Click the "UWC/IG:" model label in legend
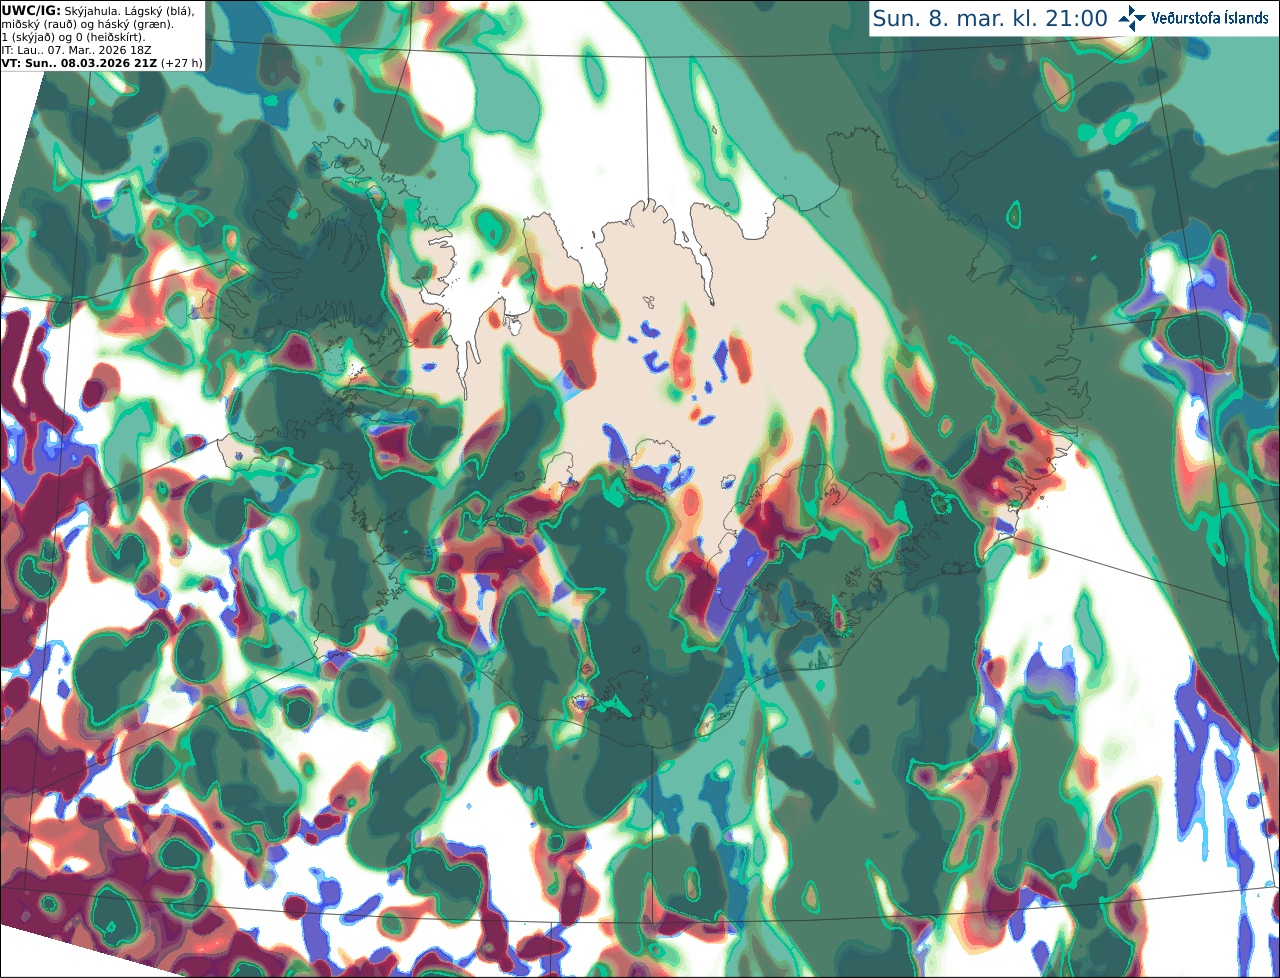Screen dimensions: 1280x978 pyautogui.click(x=30, y=10)
